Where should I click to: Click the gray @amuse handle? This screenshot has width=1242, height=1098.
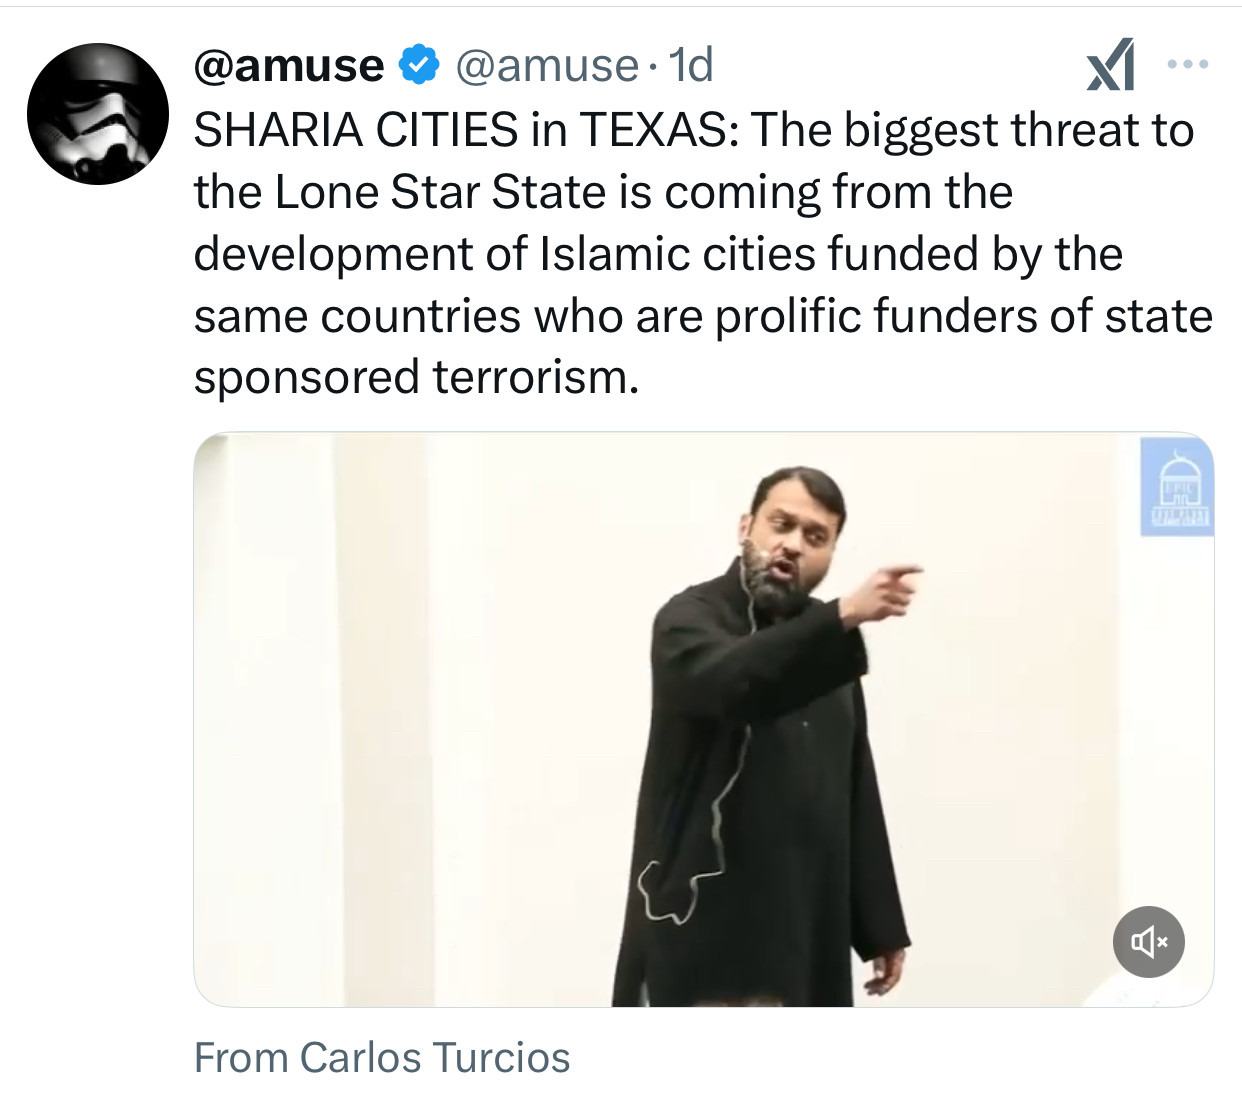pos(546,66)
